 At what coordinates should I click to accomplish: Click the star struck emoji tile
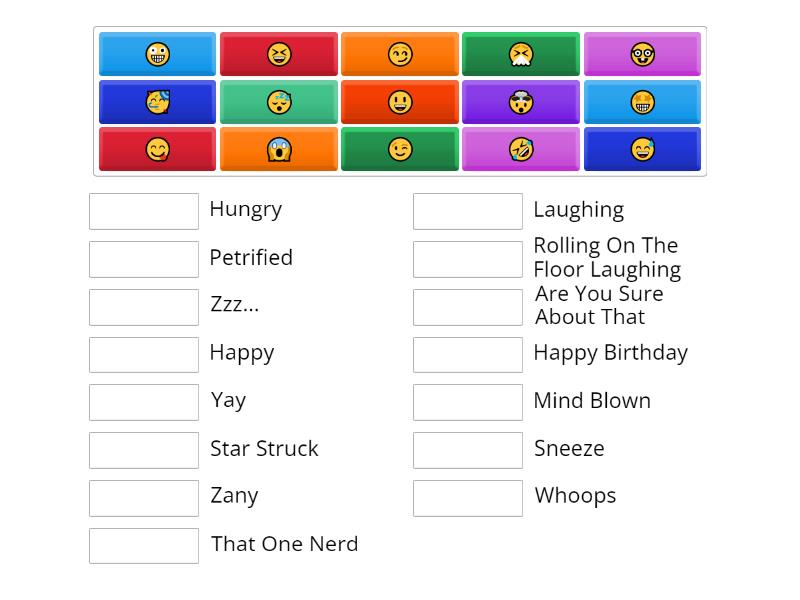643,101
